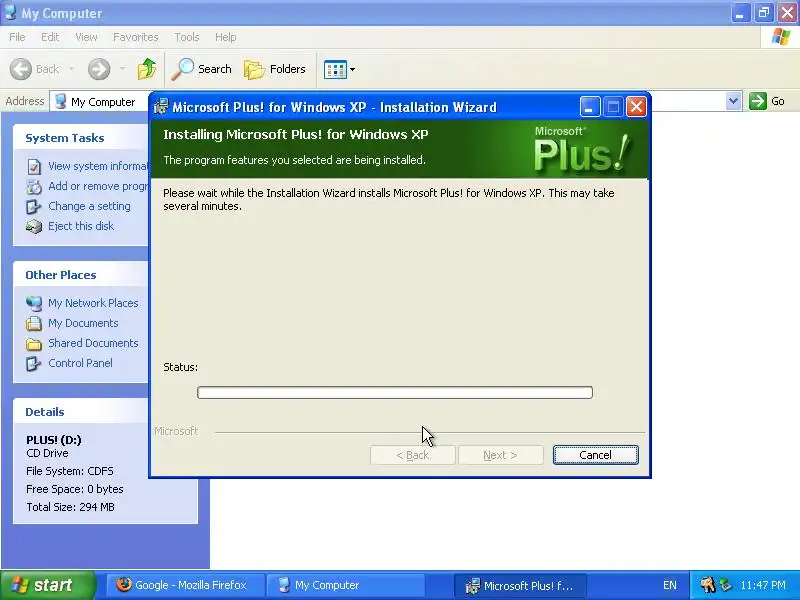Click Cancel in the Installation Wizard
800x600 pixels.
click(x=595, y=455)
